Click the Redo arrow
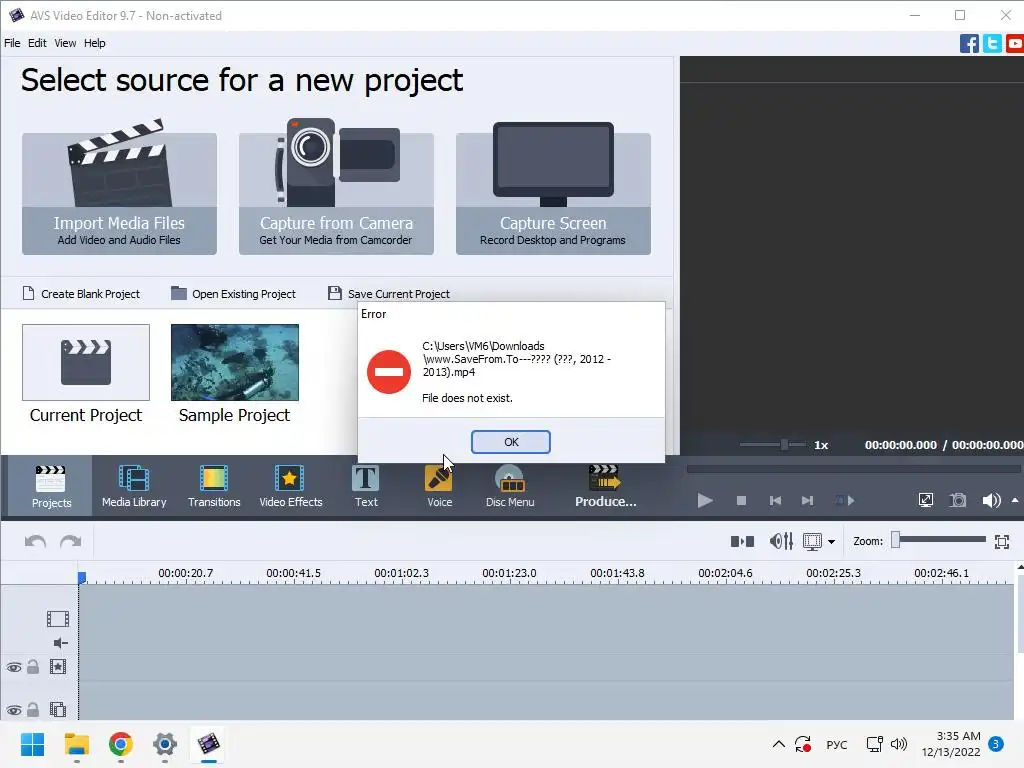 (71, 541)
